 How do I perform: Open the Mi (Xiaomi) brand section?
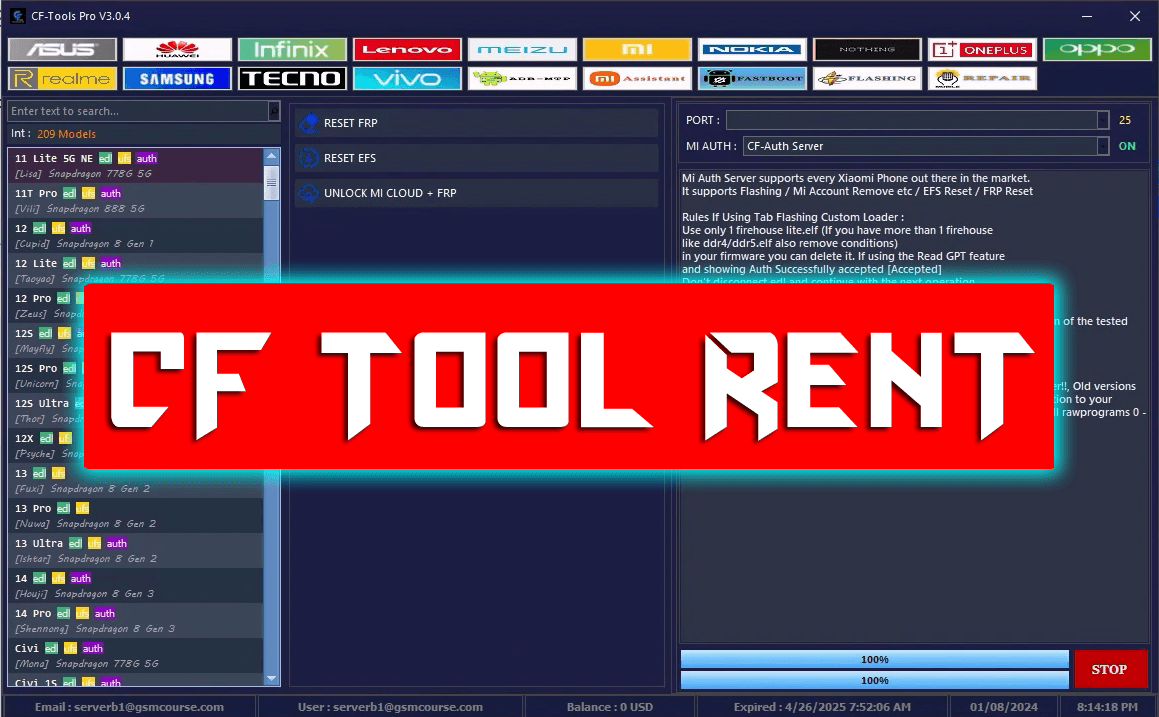637,50
